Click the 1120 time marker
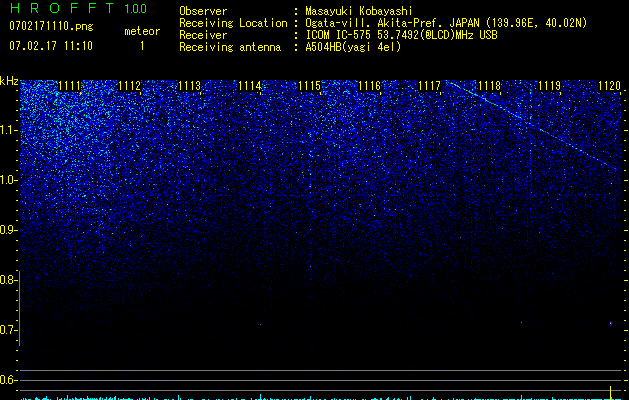The image size is (629, 400). (609, 86)
